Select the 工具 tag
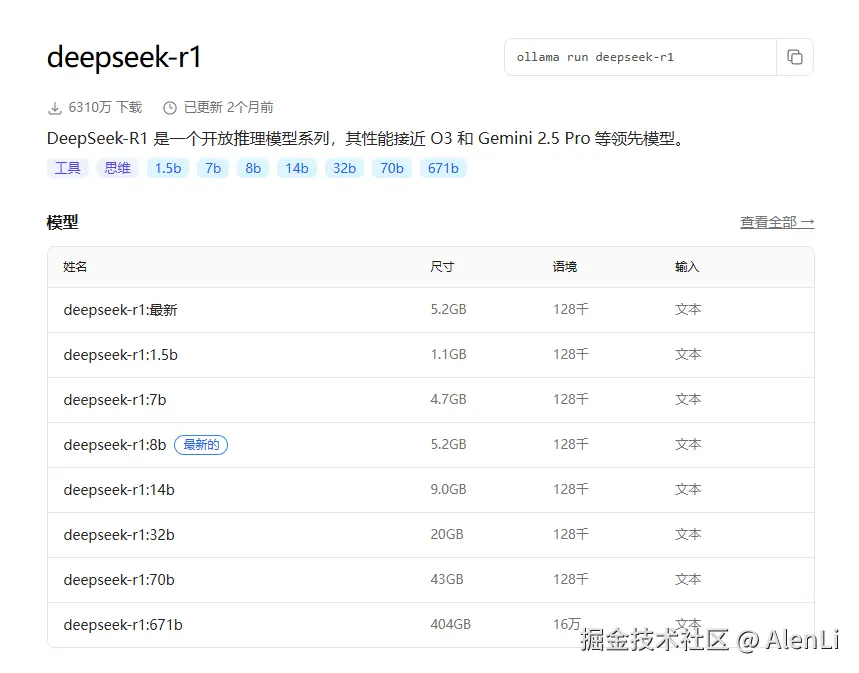This screenshot has width=859, height=673. pos(67,168)
